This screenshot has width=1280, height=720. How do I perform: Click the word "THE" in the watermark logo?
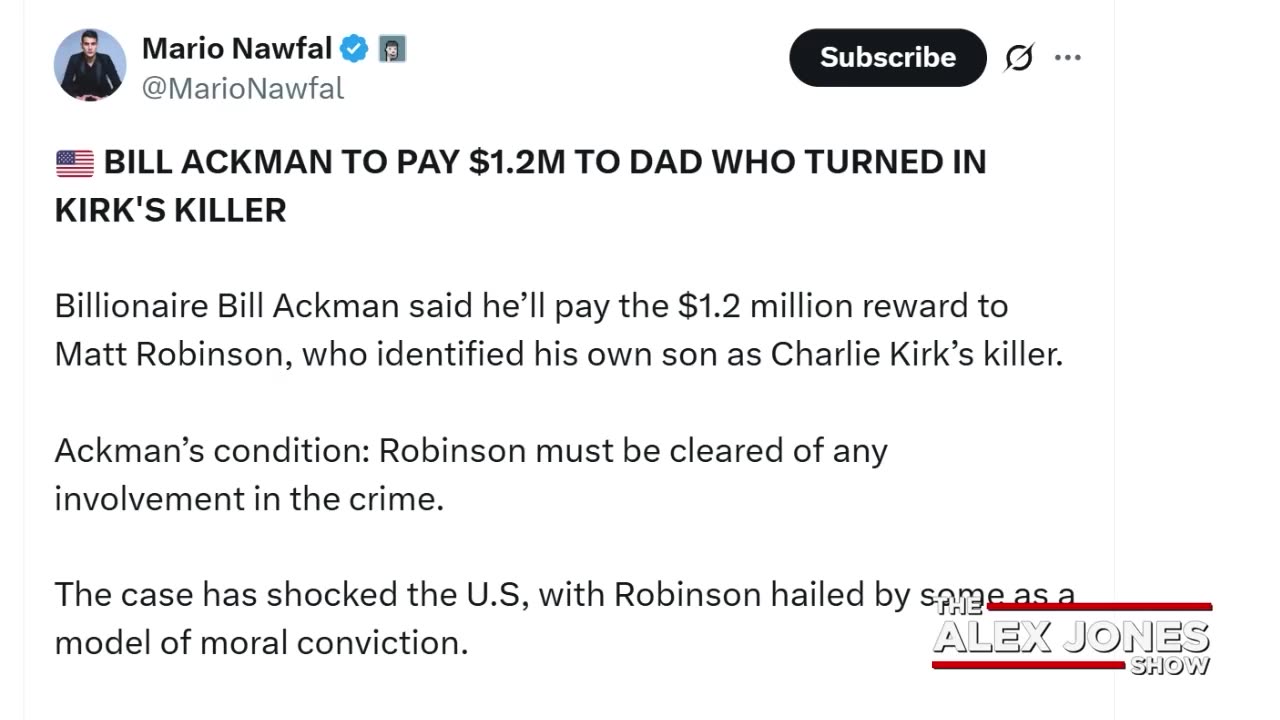click(x=958, y=605)
